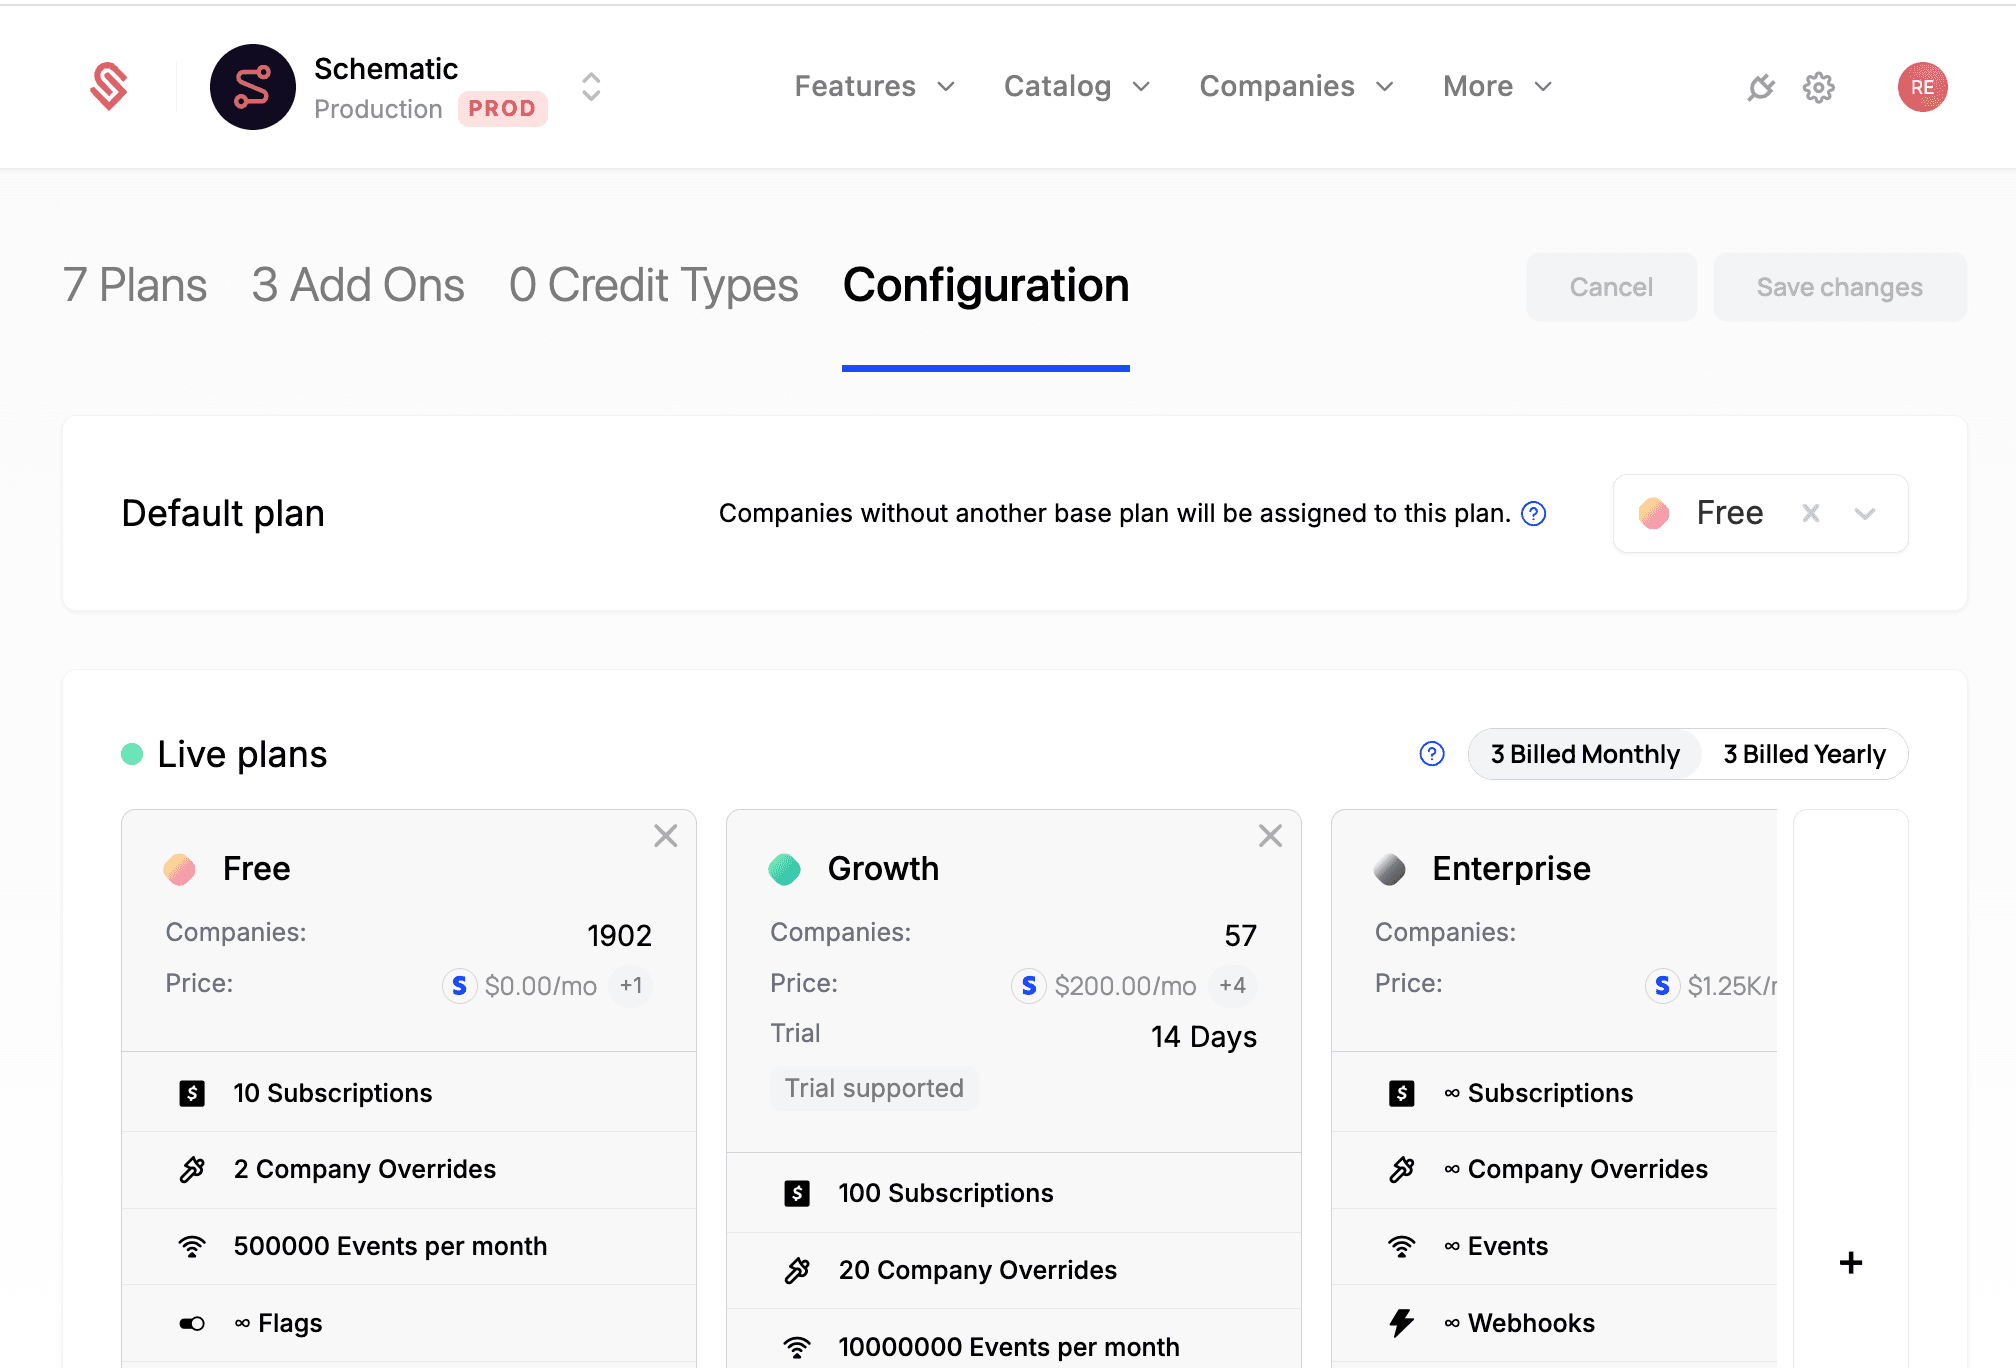This screenshot has height=1368, width=2016.
Task: Click the Schematic logo icon
Action: coord(109,87)
